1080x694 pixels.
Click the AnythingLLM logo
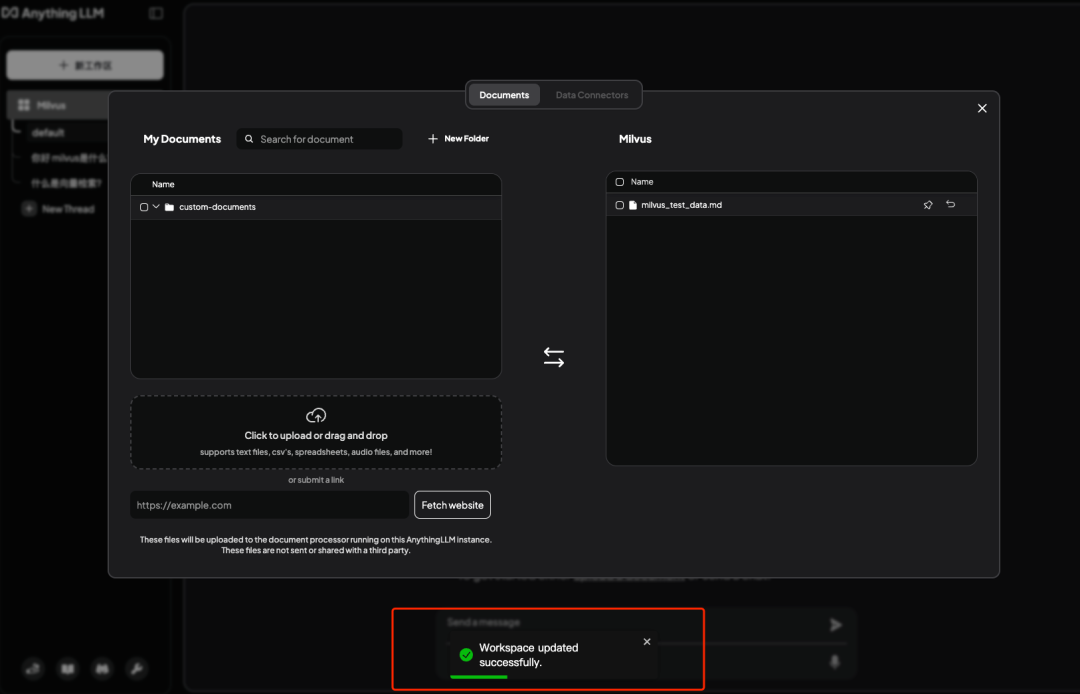(53, 13)
